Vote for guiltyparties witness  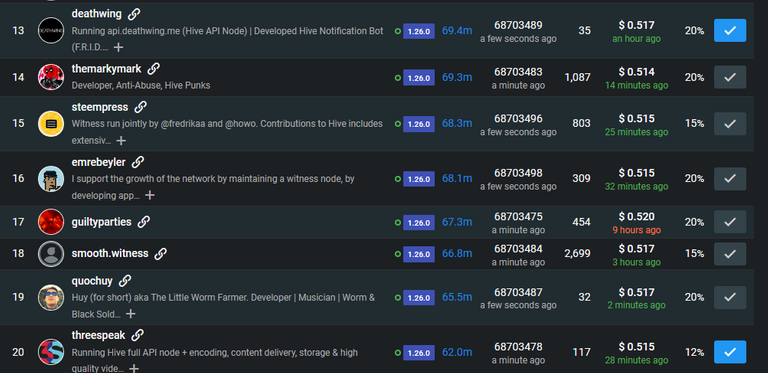tap(730, 222)
